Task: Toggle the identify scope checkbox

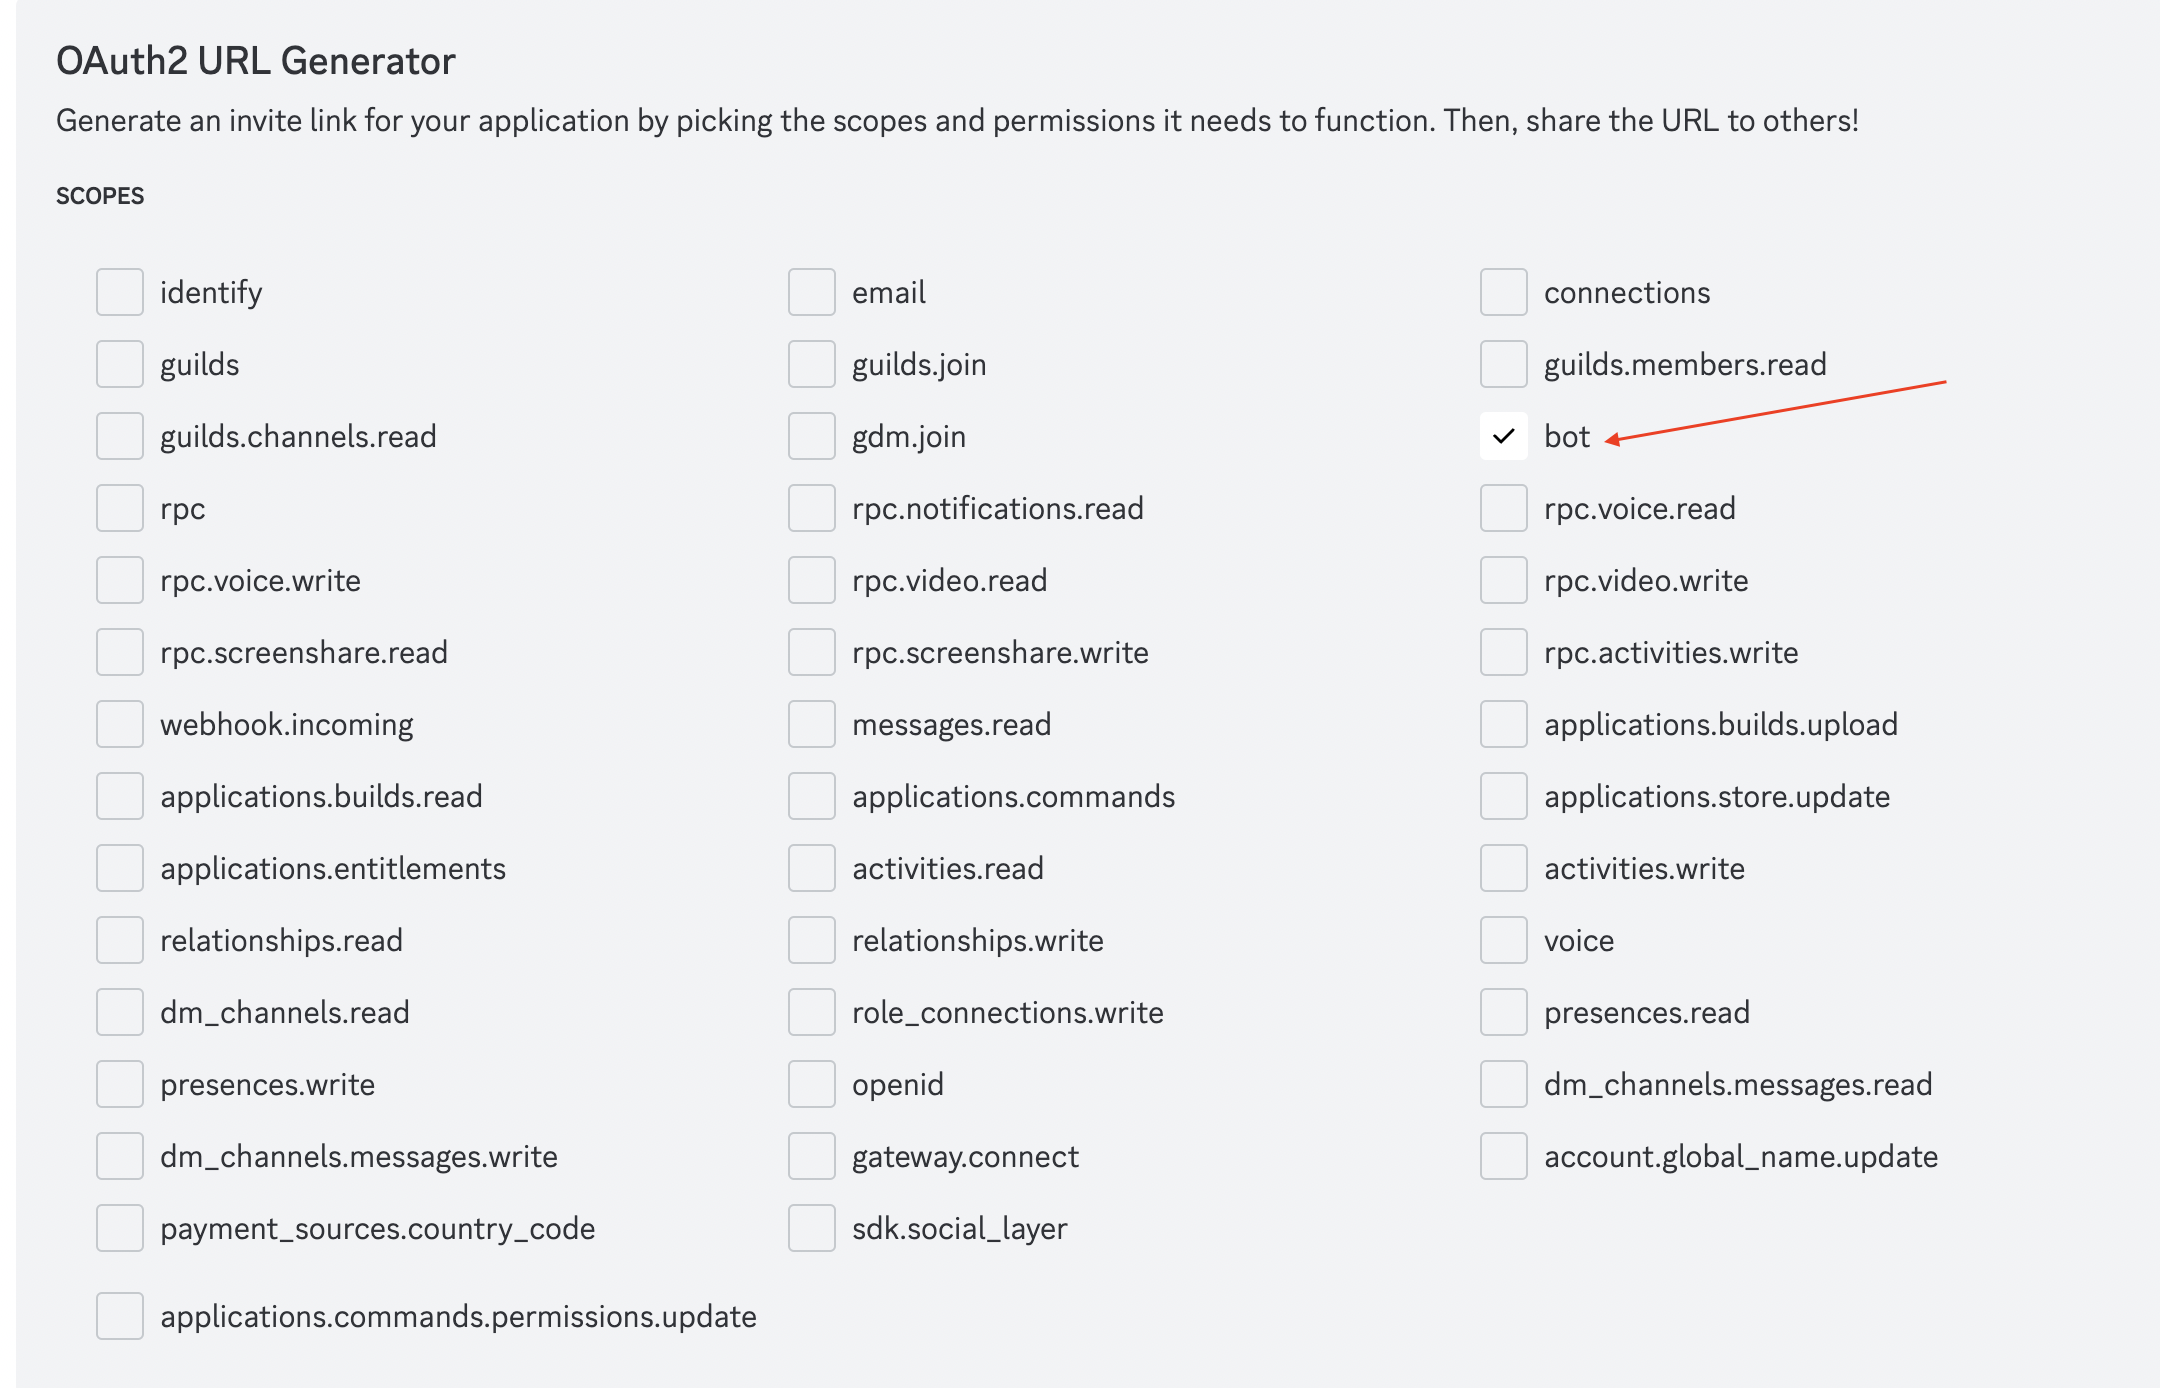Action: (120, 291)
